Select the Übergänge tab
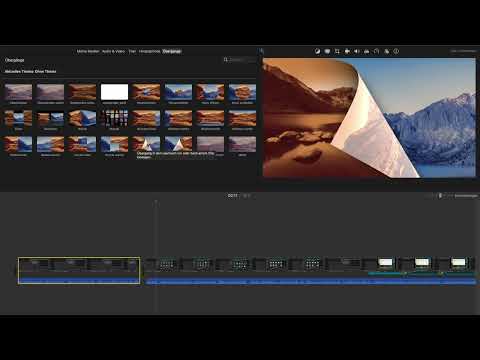The height and width of the screenshot is (360, 480). (x=172, y=51)
